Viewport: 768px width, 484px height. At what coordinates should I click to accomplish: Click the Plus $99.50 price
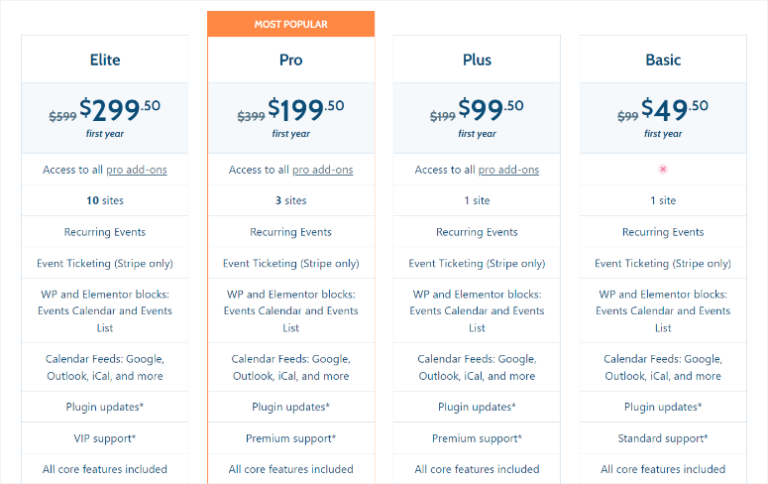pyautogui.click(x=491, y=108)
